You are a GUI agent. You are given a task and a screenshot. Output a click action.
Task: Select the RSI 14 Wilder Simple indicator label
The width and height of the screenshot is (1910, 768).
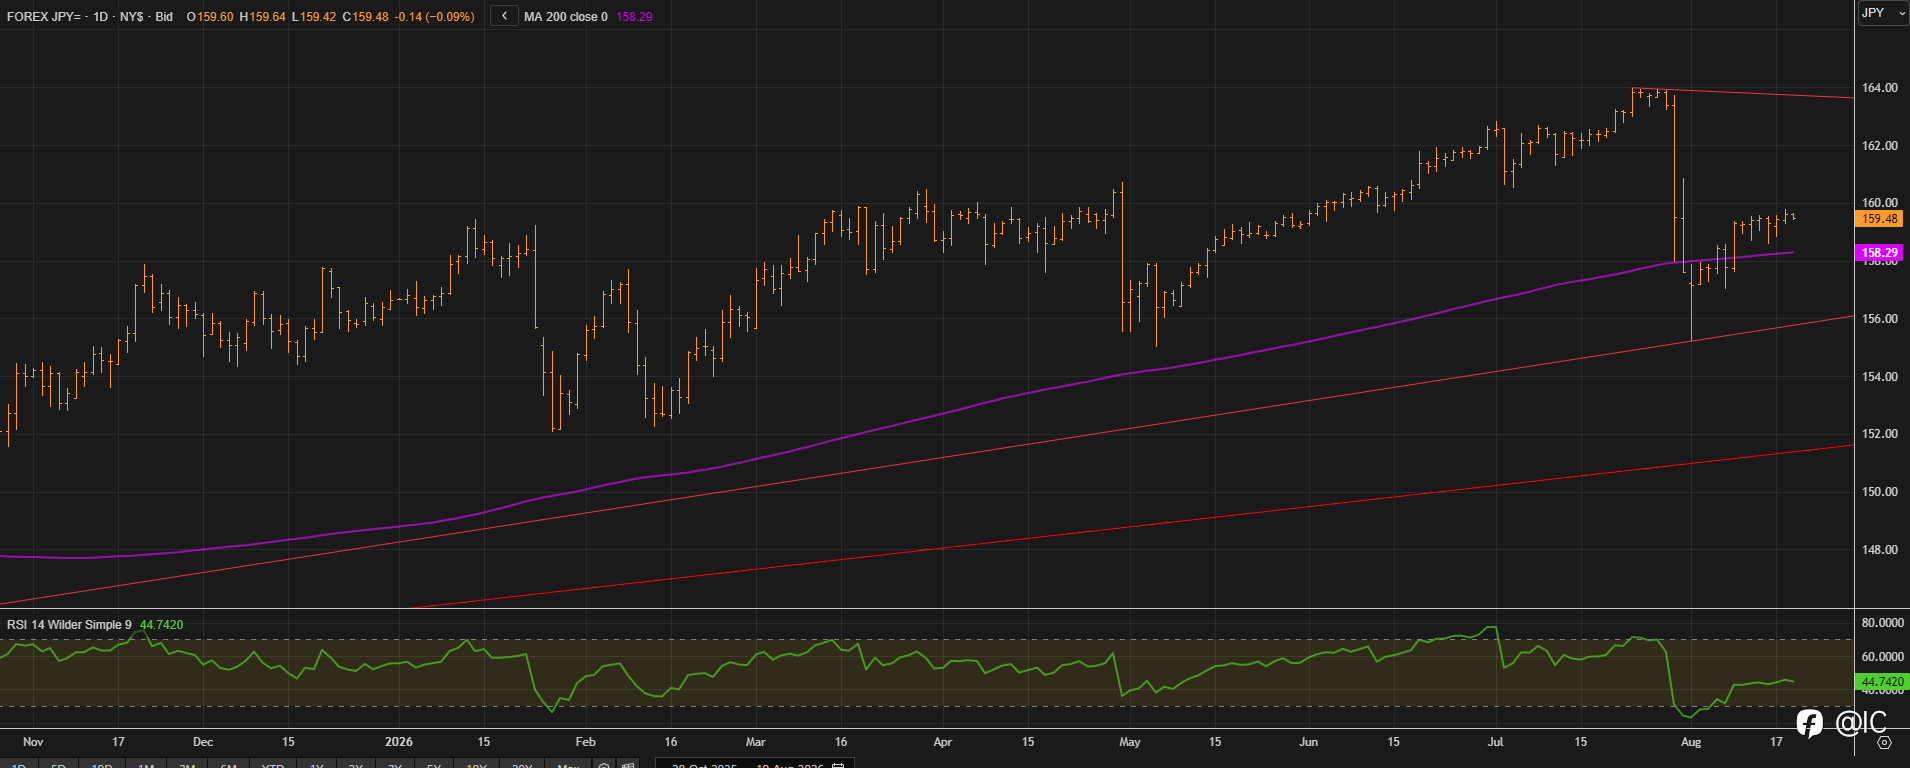[69, 625]
